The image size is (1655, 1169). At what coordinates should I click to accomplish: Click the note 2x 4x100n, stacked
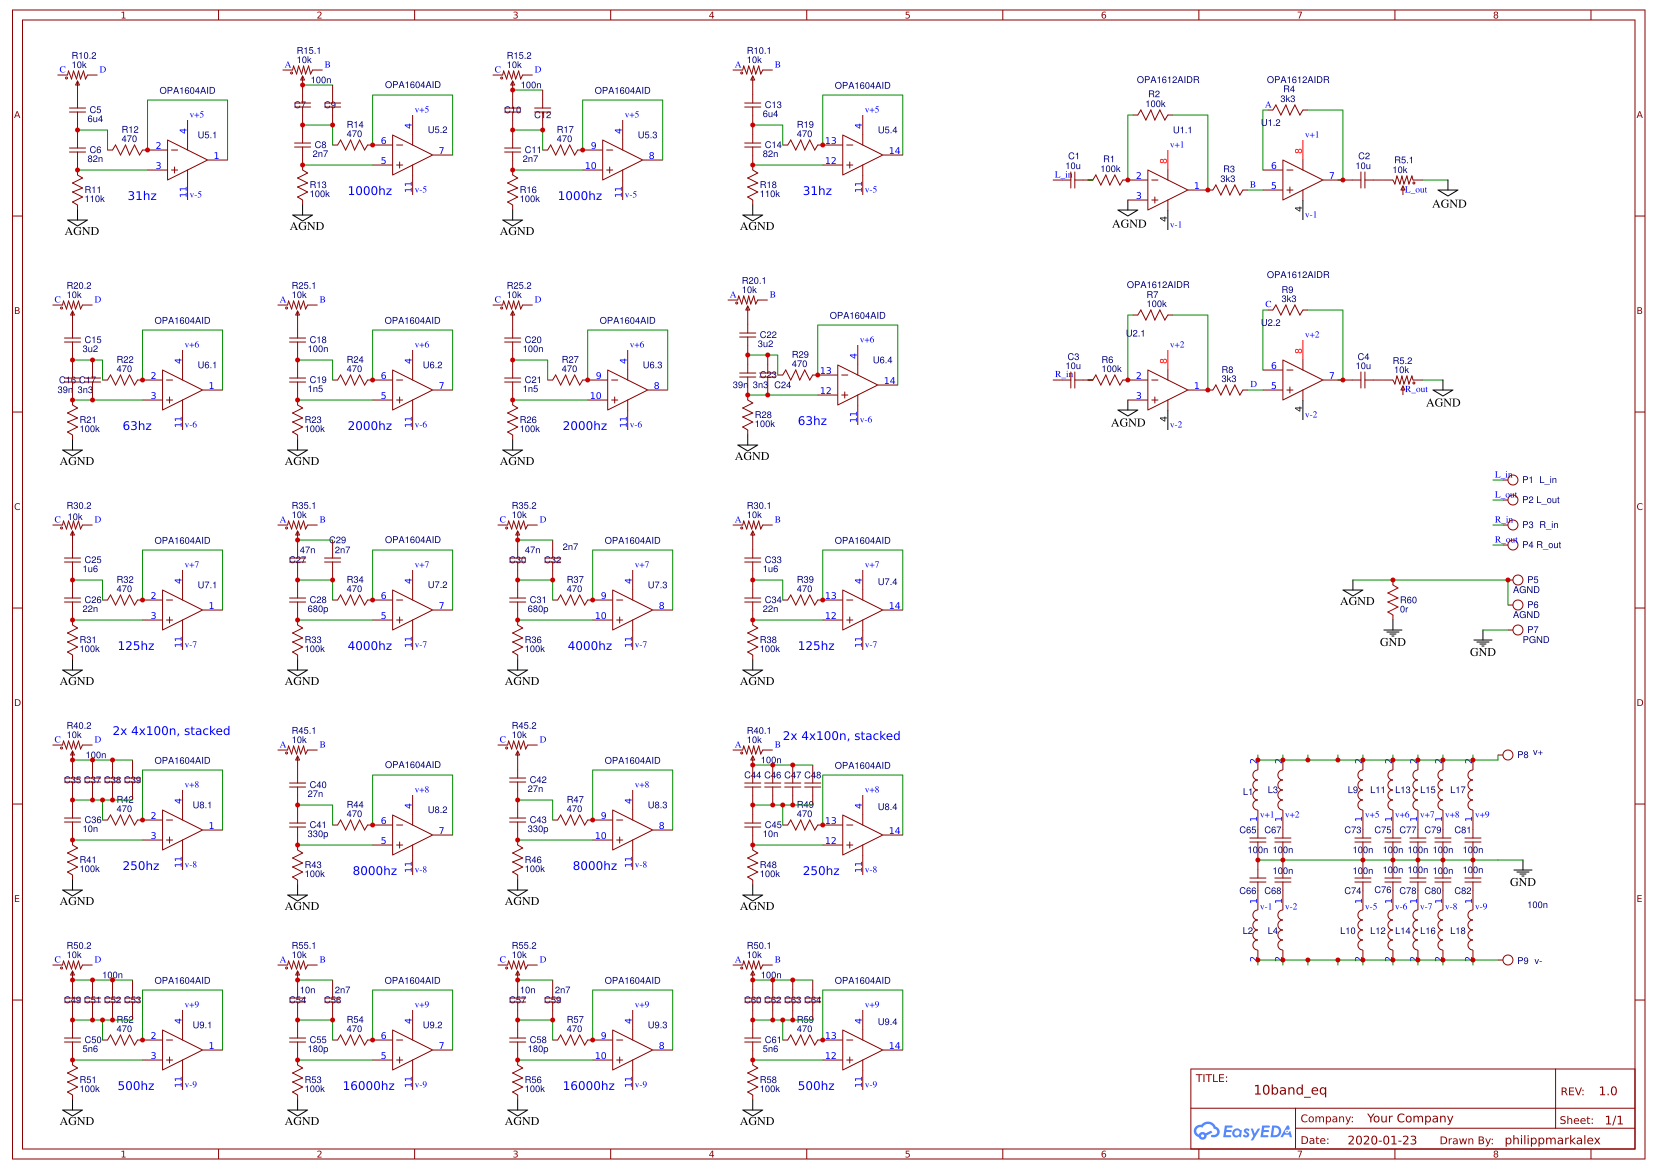[170, 731]
